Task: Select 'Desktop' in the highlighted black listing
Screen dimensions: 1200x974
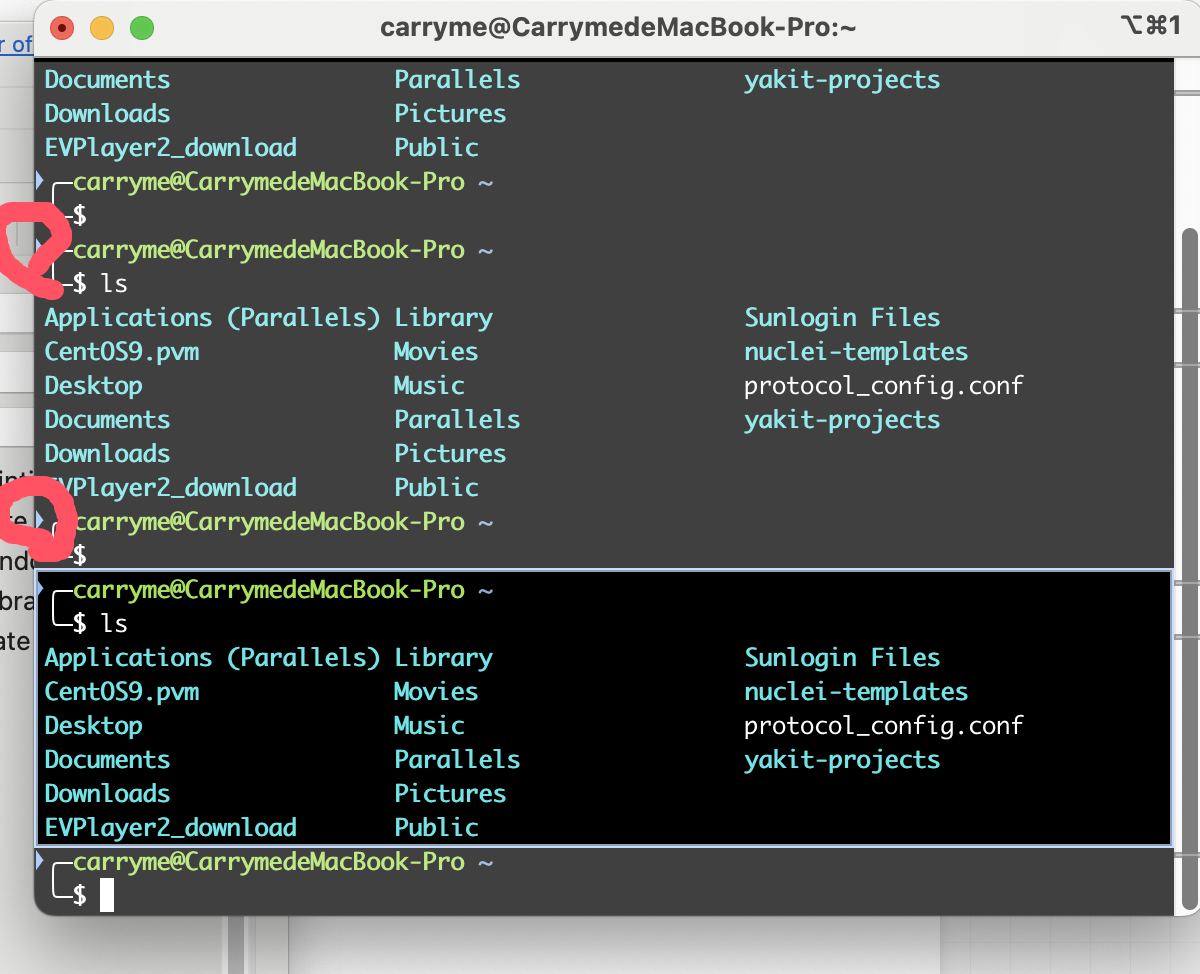Action: tap(93, 726)
